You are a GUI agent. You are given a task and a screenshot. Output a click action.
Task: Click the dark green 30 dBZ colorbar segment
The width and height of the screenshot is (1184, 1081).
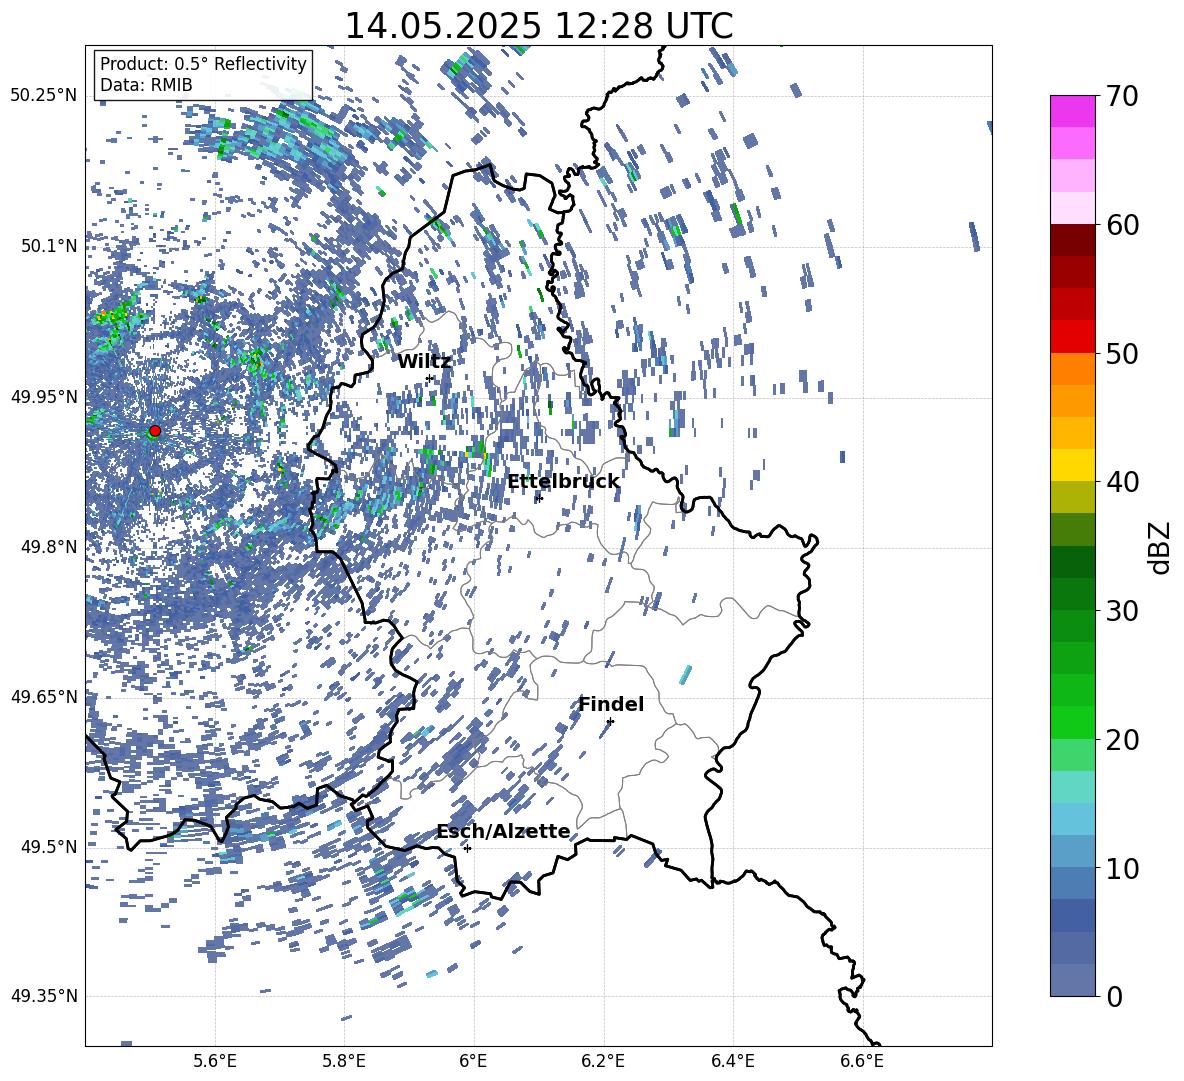pos(1072,593)
